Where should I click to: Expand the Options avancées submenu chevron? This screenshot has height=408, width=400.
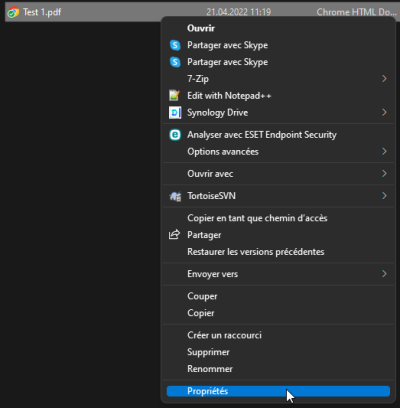tap(384, 152)
